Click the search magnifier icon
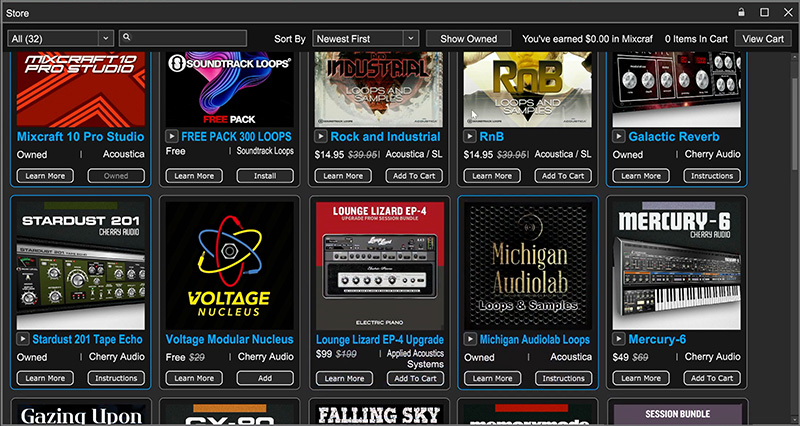This screenshot has width=800, height=426. click(x=126, y=38)
